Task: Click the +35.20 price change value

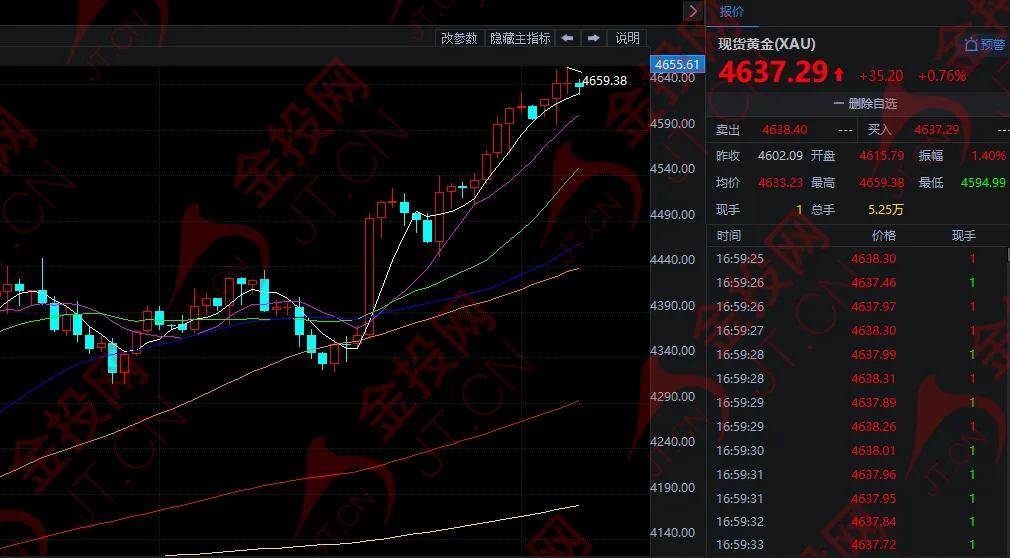Action: [x=881, y=76]
